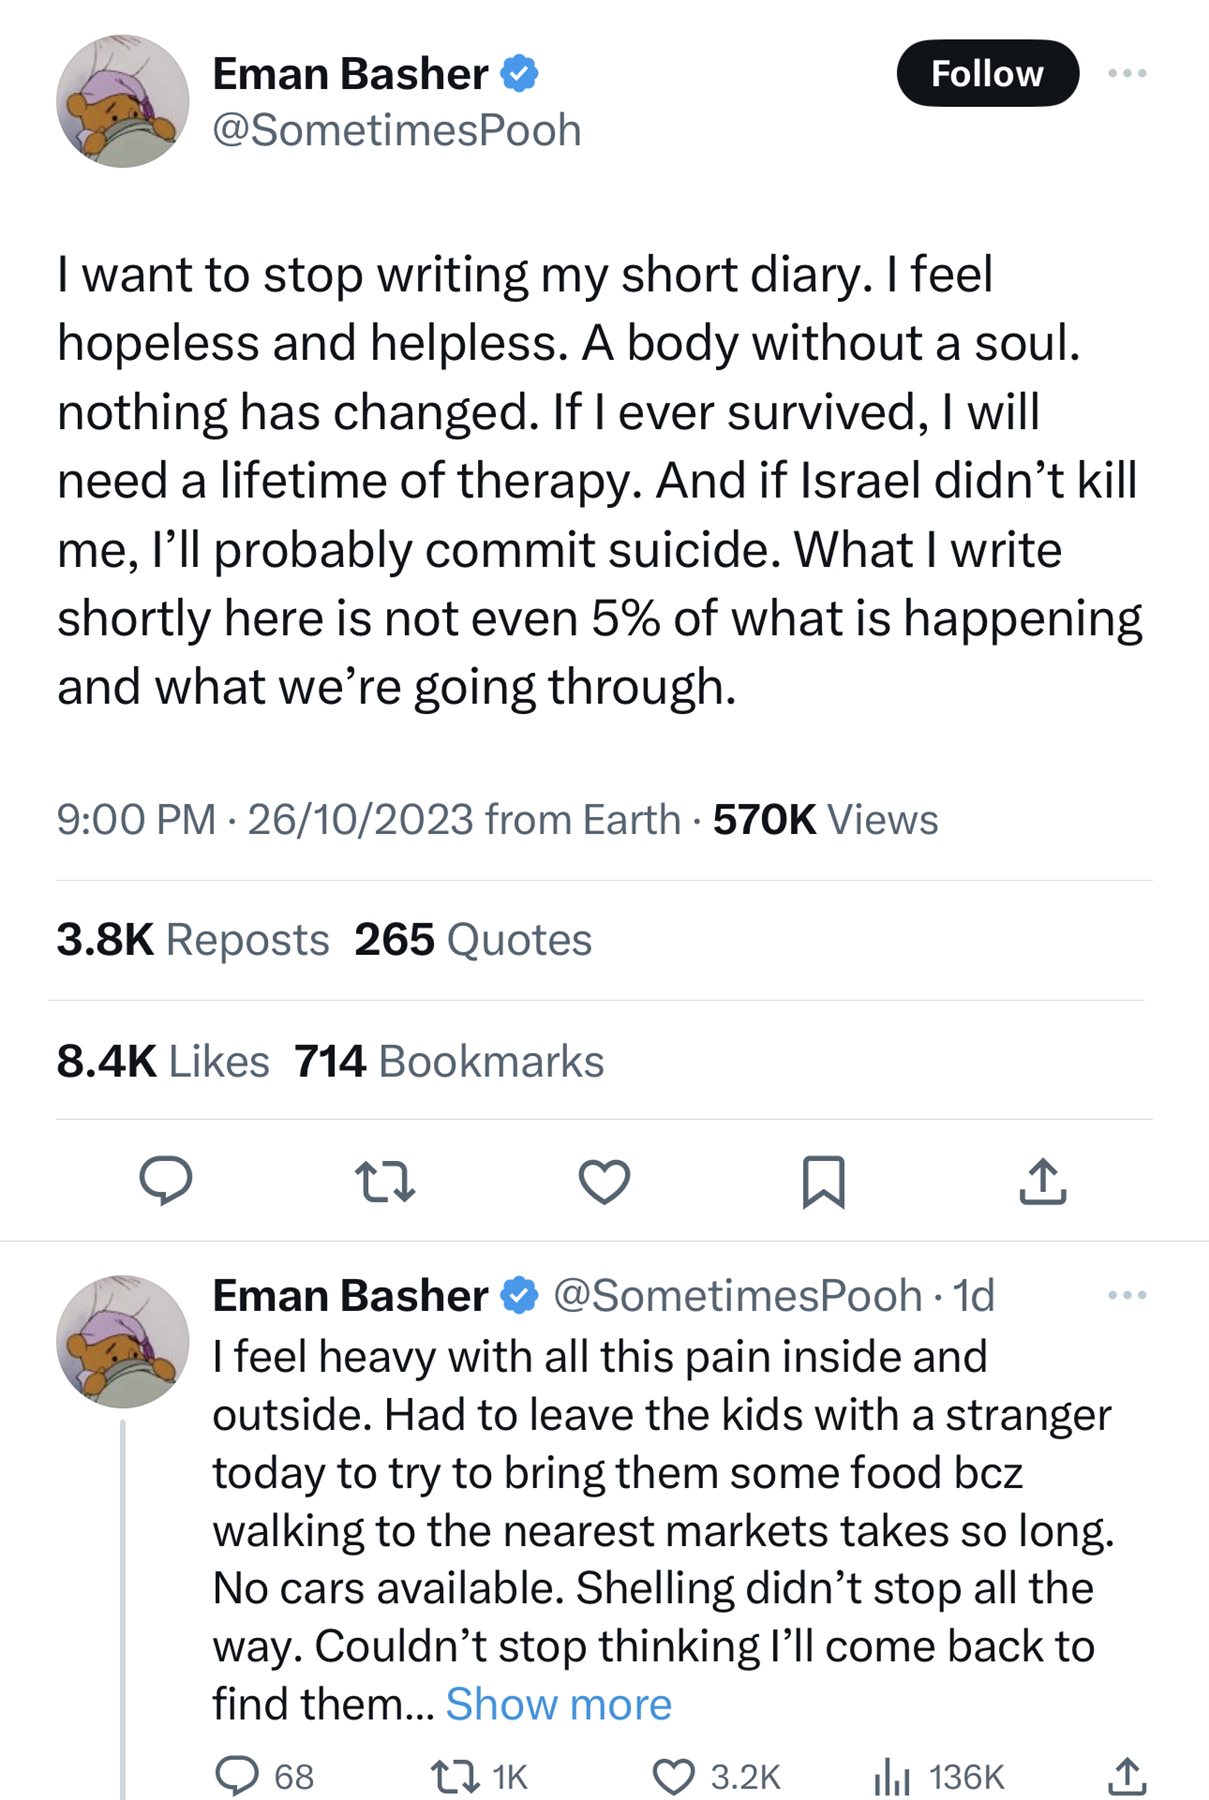Open Eman Basher's profile picture at top
The width and height of the screenshot is (1209, 1800).
[122, 101]
